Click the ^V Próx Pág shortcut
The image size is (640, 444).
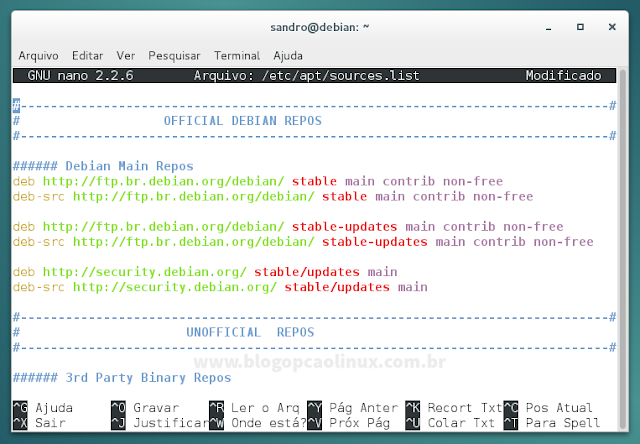[349, 423]
